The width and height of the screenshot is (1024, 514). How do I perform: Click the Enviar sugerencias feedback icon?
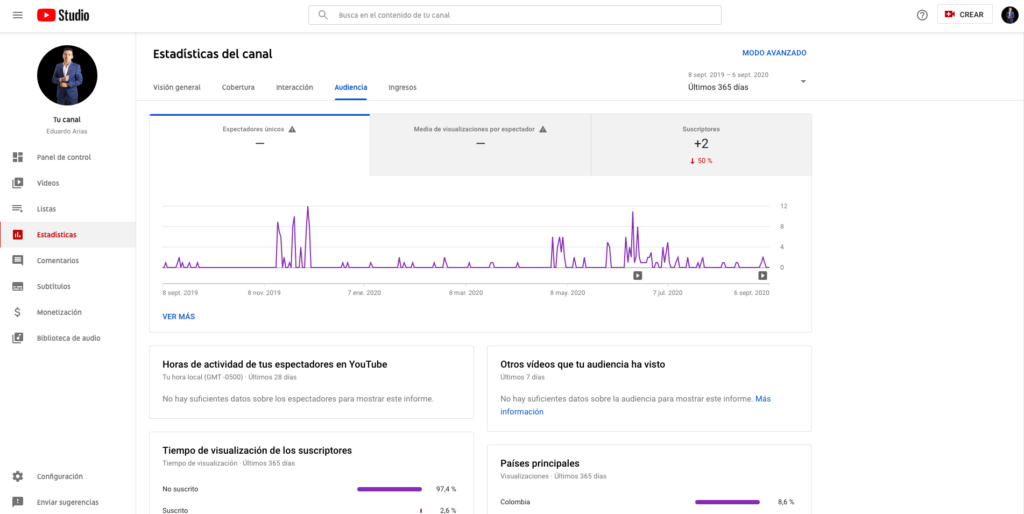pyautogui.click(x=18, y=502)
